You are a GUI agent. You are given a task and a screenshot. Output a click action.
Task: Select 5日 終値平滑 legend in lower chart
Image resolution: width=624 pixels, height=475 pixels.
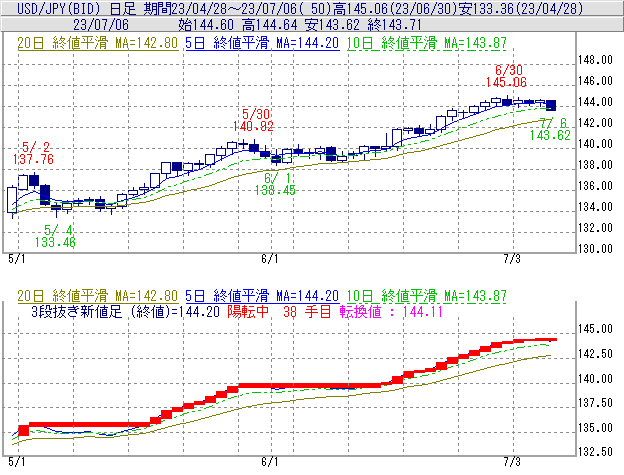pos(262,296)
